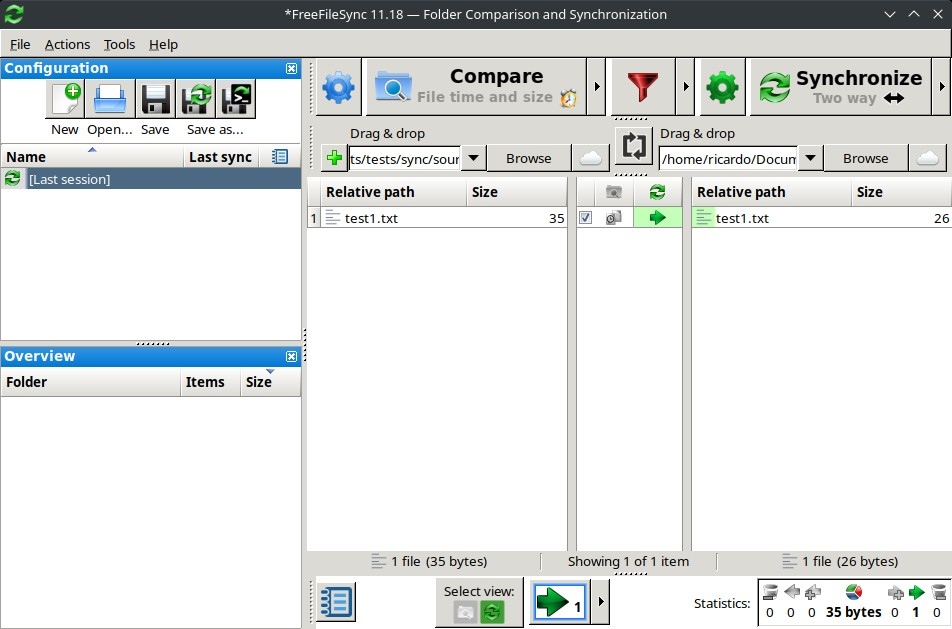The width and height of the screenshot is (952, 629).
Task: Sort configurations by Name column
Action: click(x=92, y=157)
